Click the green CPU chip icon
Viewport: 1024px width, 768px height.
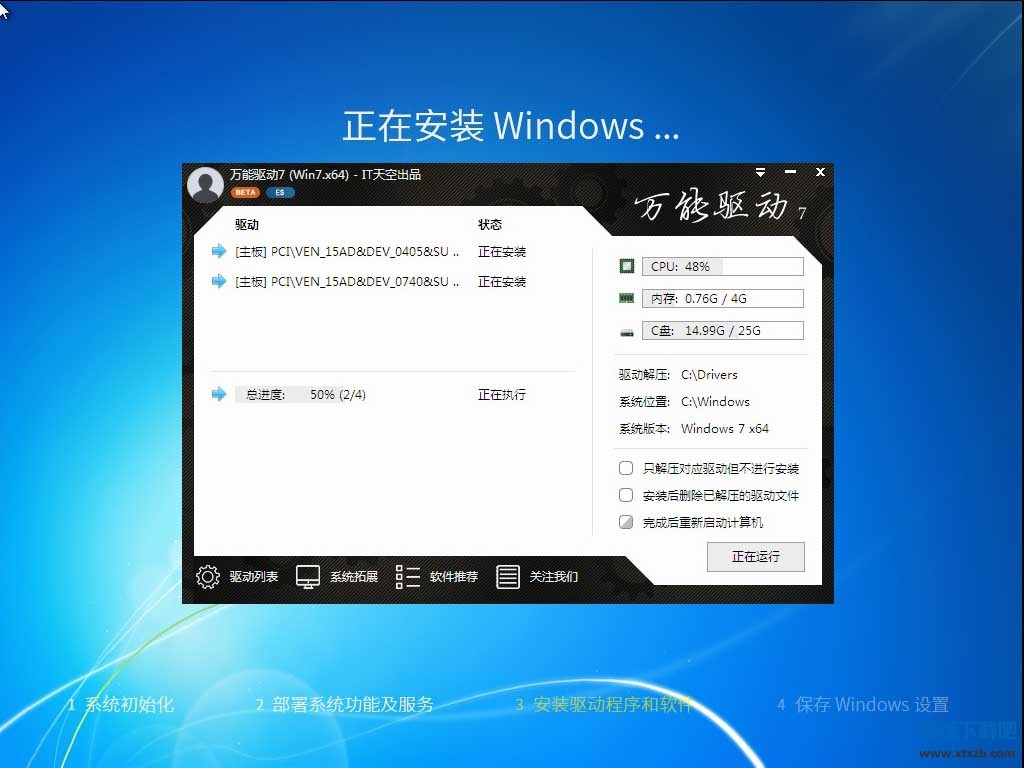627,266
